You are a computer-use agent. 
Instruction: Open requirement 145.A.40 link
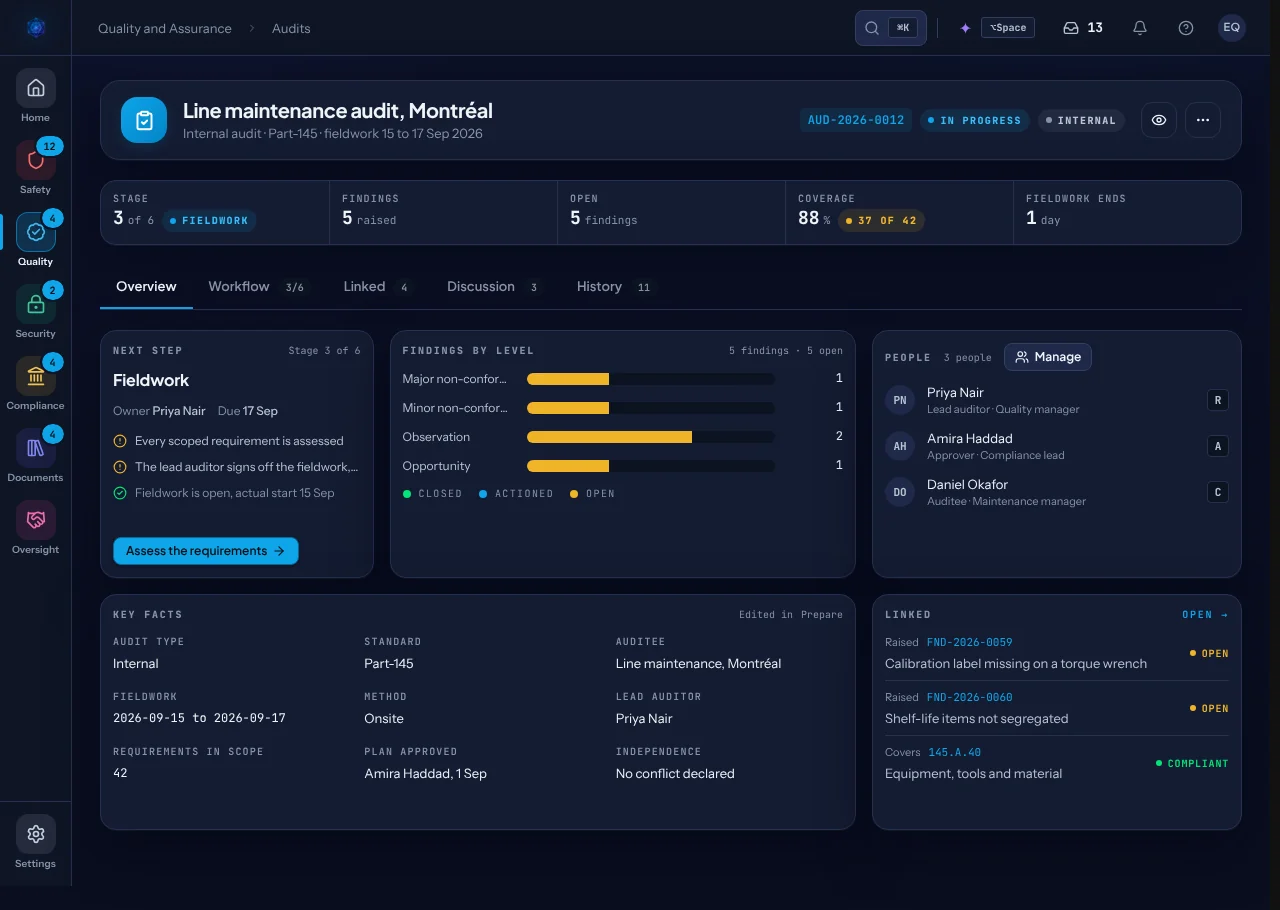tap(955, 752)
